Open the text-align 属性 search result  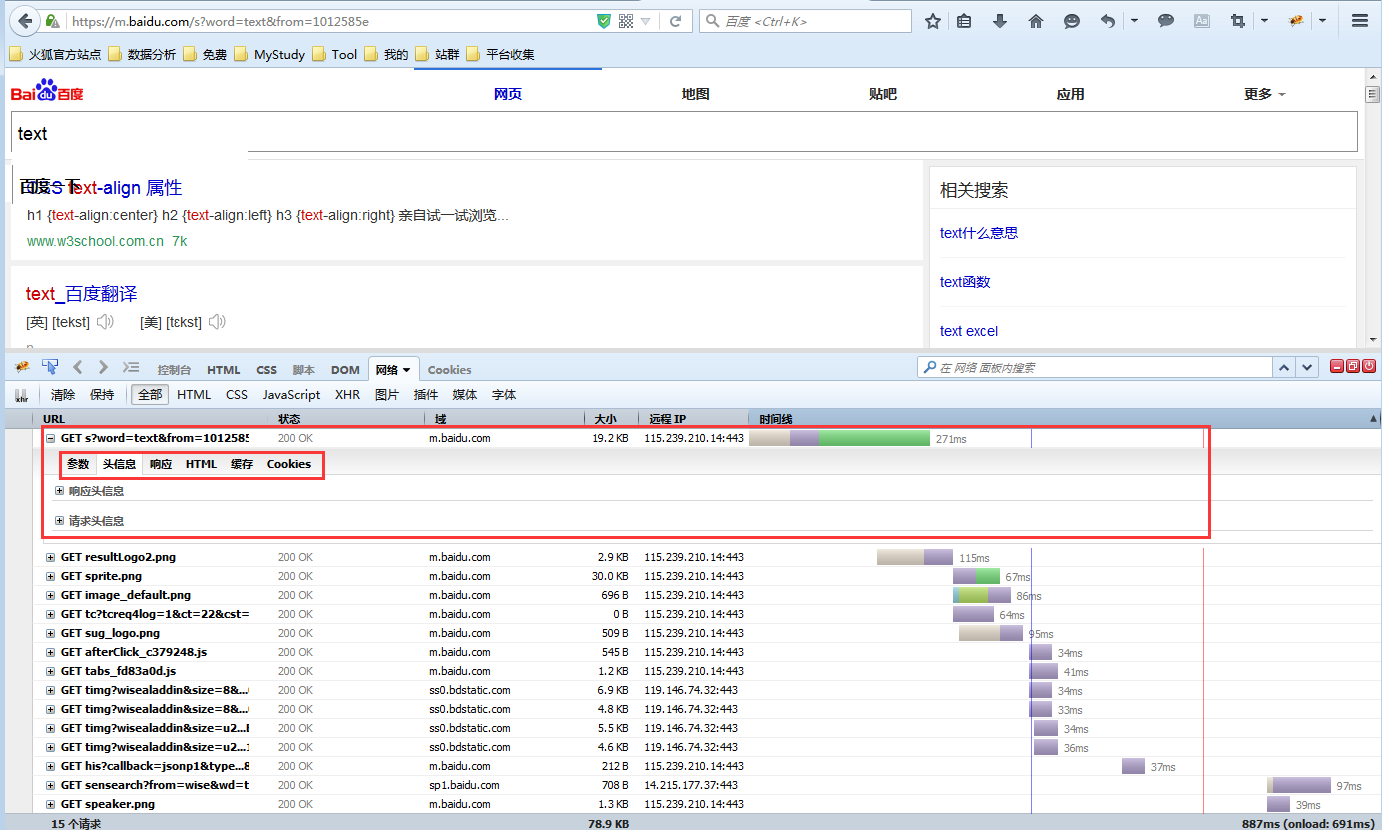(x=104, y=188)
